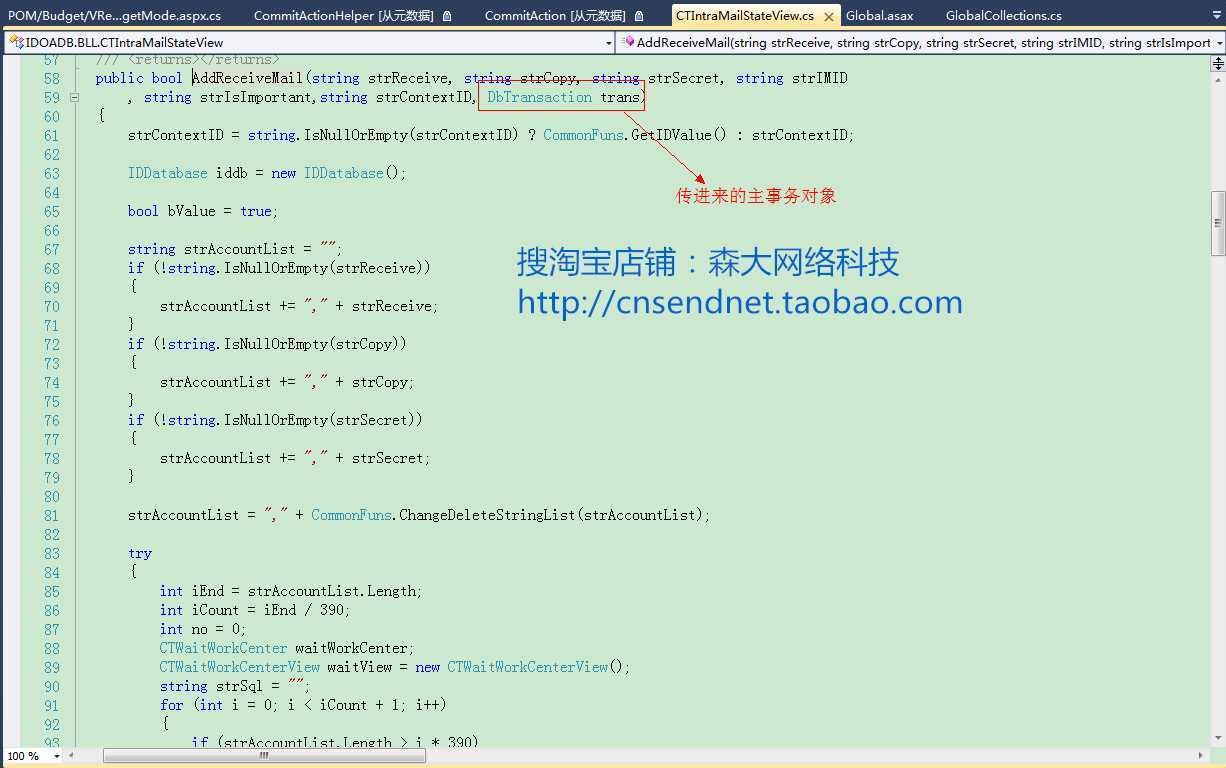Click "strAccountList += "," + strCopy;" line
Screen dimensions: 1226x768
287,382
